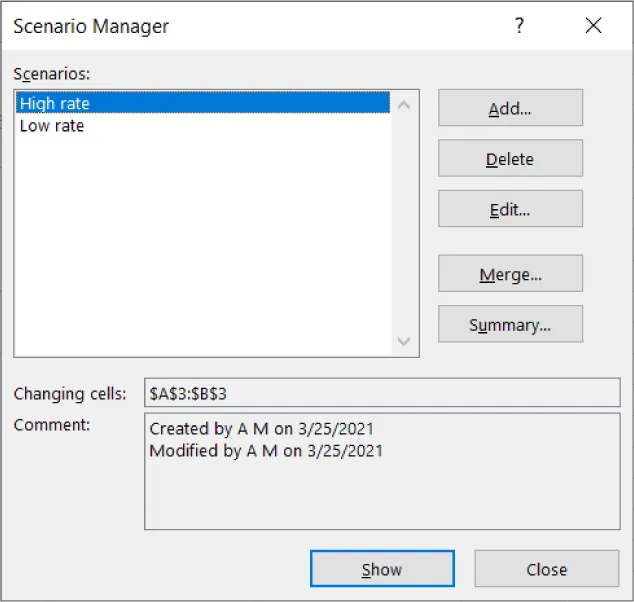The image size is (634, 602).
Task: Click the scenarios list scroll up arrow
Action: (404, 104)
